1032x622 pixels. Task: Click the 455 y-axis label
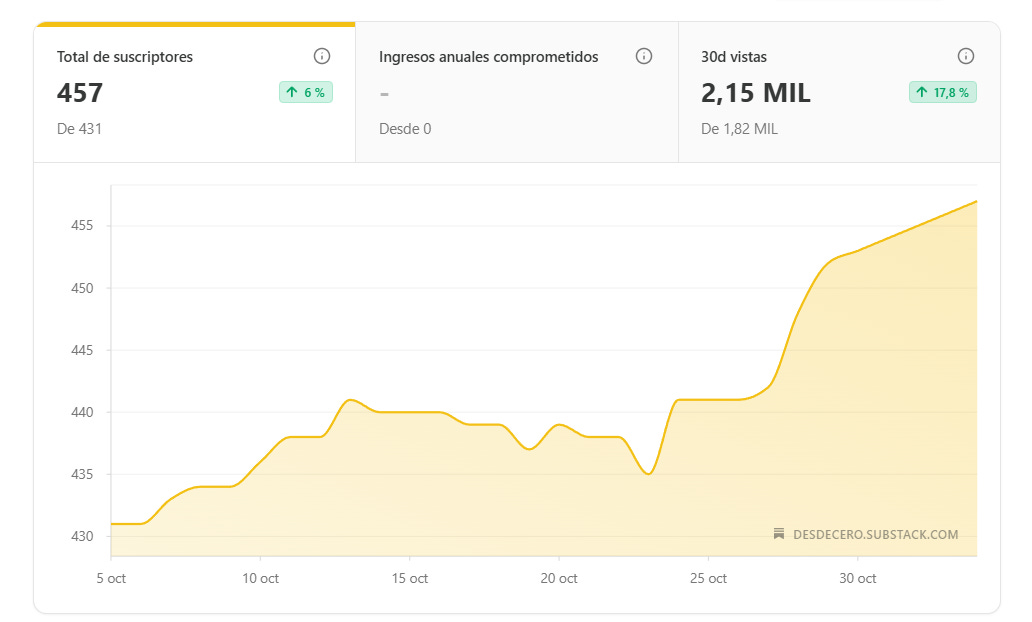click(x=82, y=226)
